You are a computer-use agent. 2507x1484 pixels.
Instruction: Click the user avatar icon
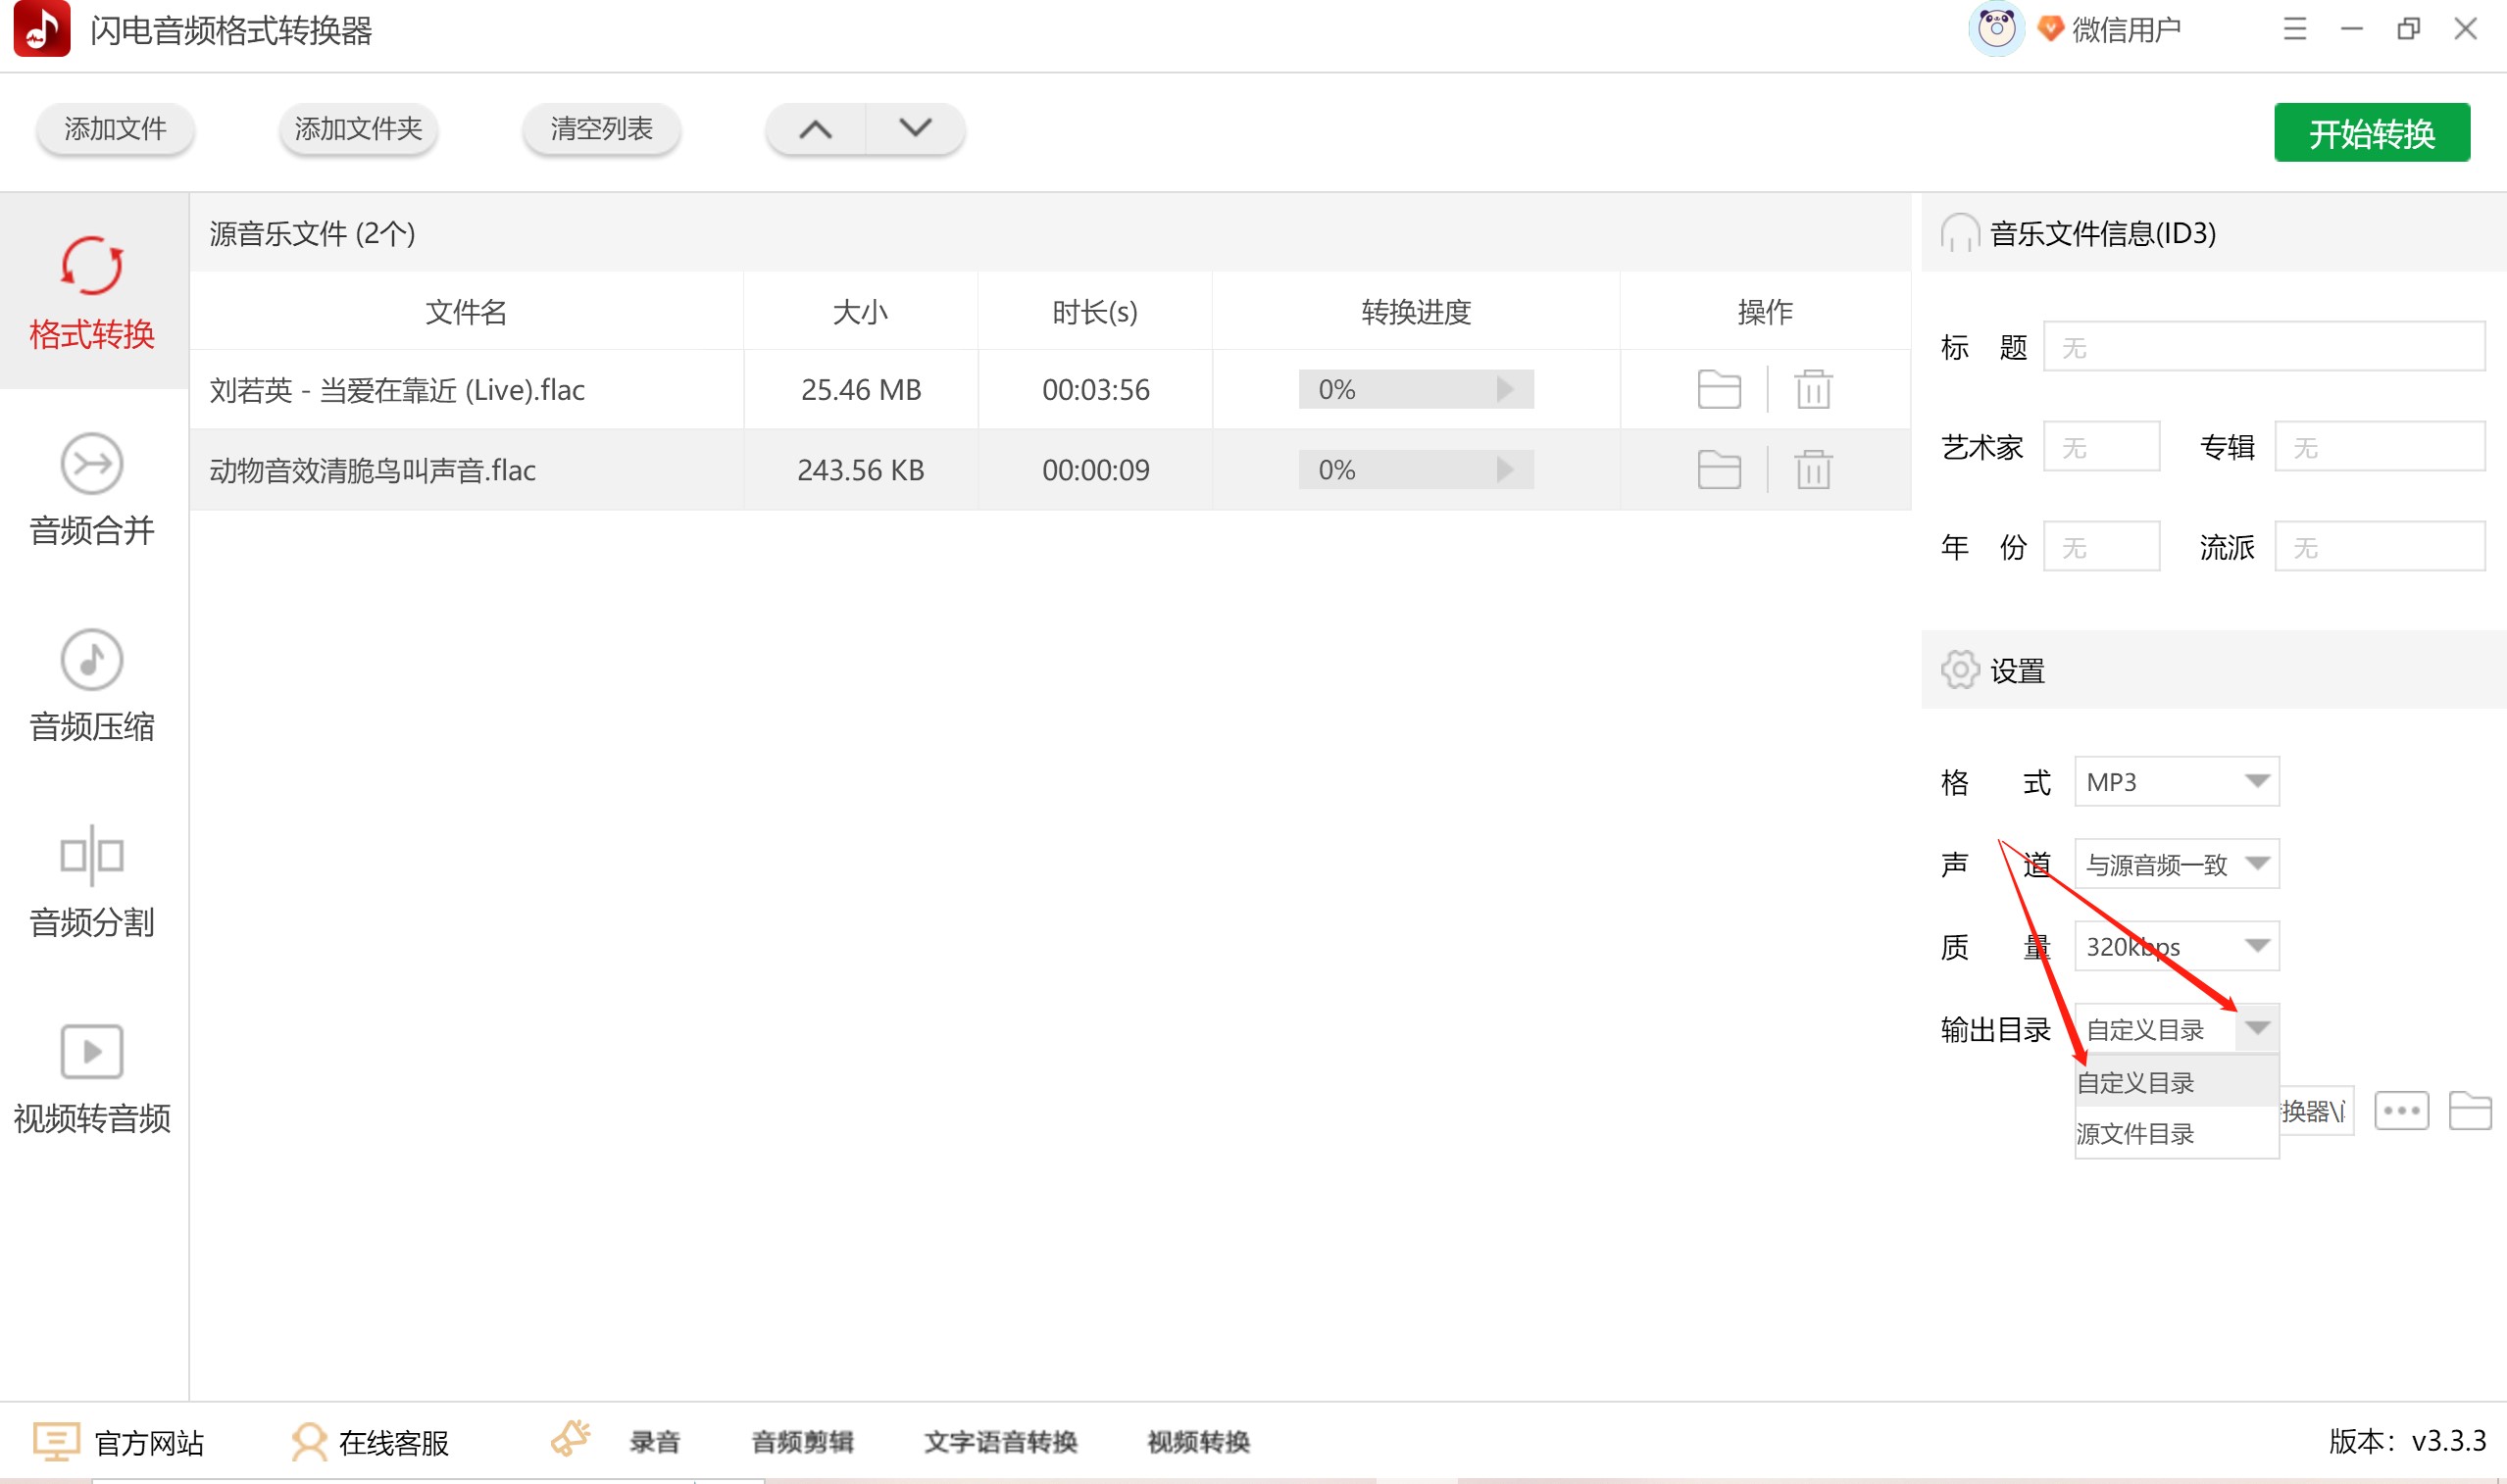point(1996,29)
